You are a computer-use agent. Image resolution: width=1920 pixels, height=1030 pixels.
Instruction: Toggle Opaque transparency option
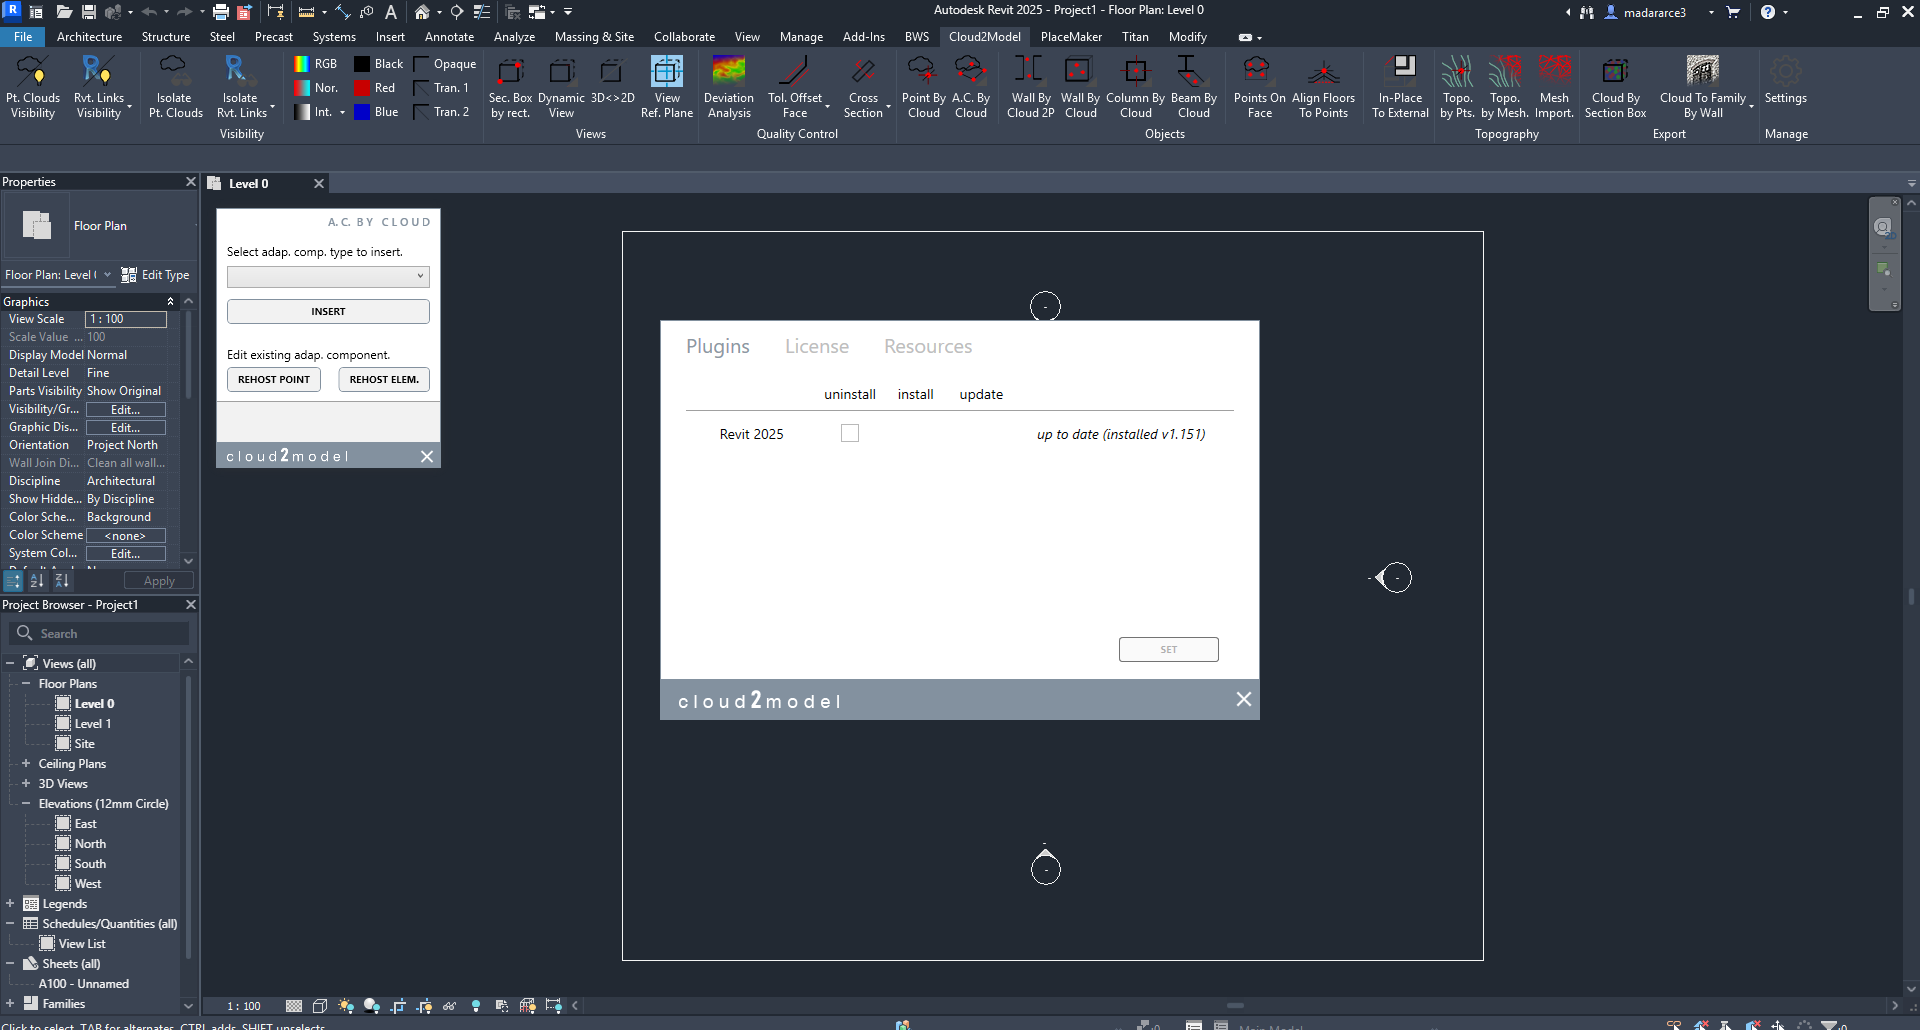point(445,64)
